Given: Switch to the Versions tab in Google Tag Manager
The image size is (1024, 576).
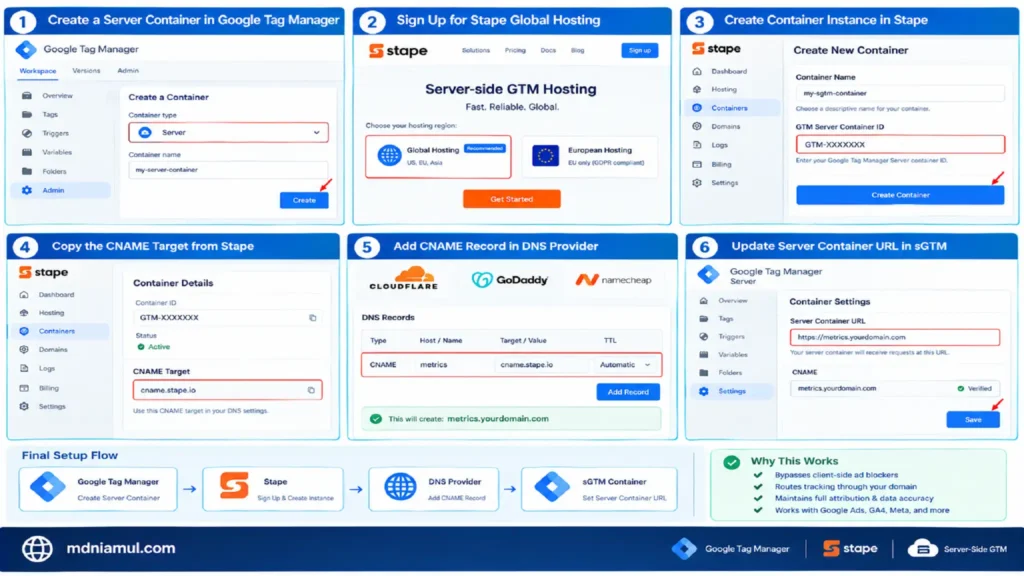Looking at the screenshot, I should tap(86, 71).
